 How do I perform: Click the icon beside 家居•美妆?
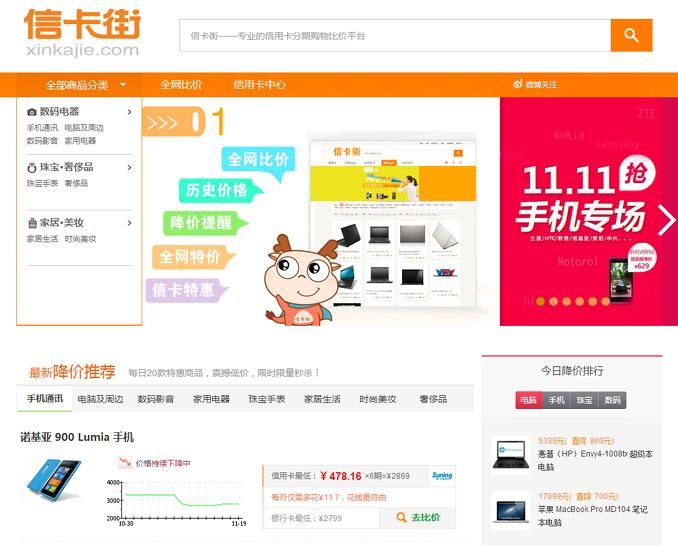tap(32, 223)
